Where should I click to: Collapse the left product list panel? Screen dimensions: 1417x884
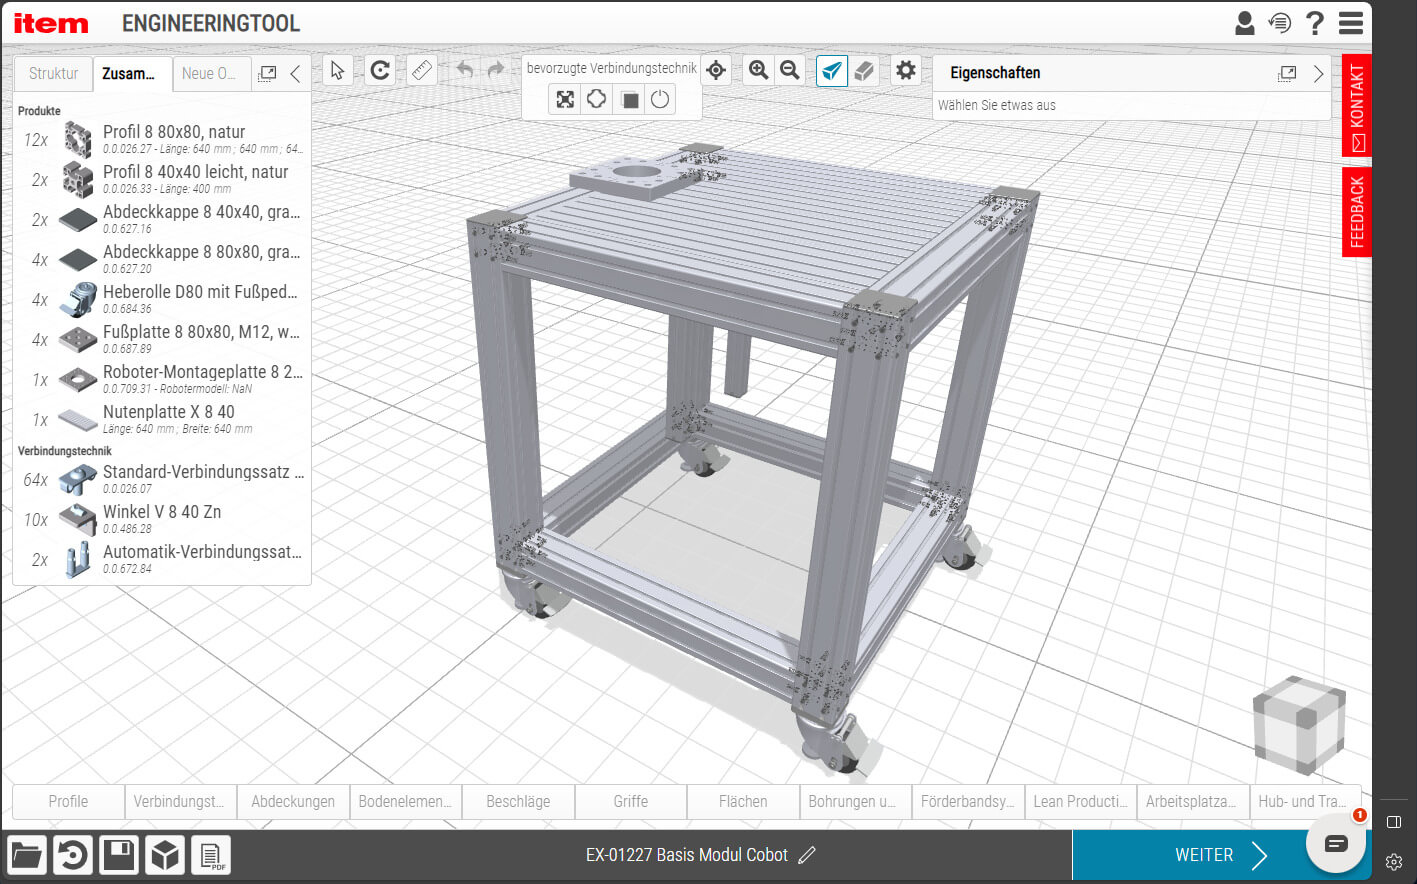295,73
